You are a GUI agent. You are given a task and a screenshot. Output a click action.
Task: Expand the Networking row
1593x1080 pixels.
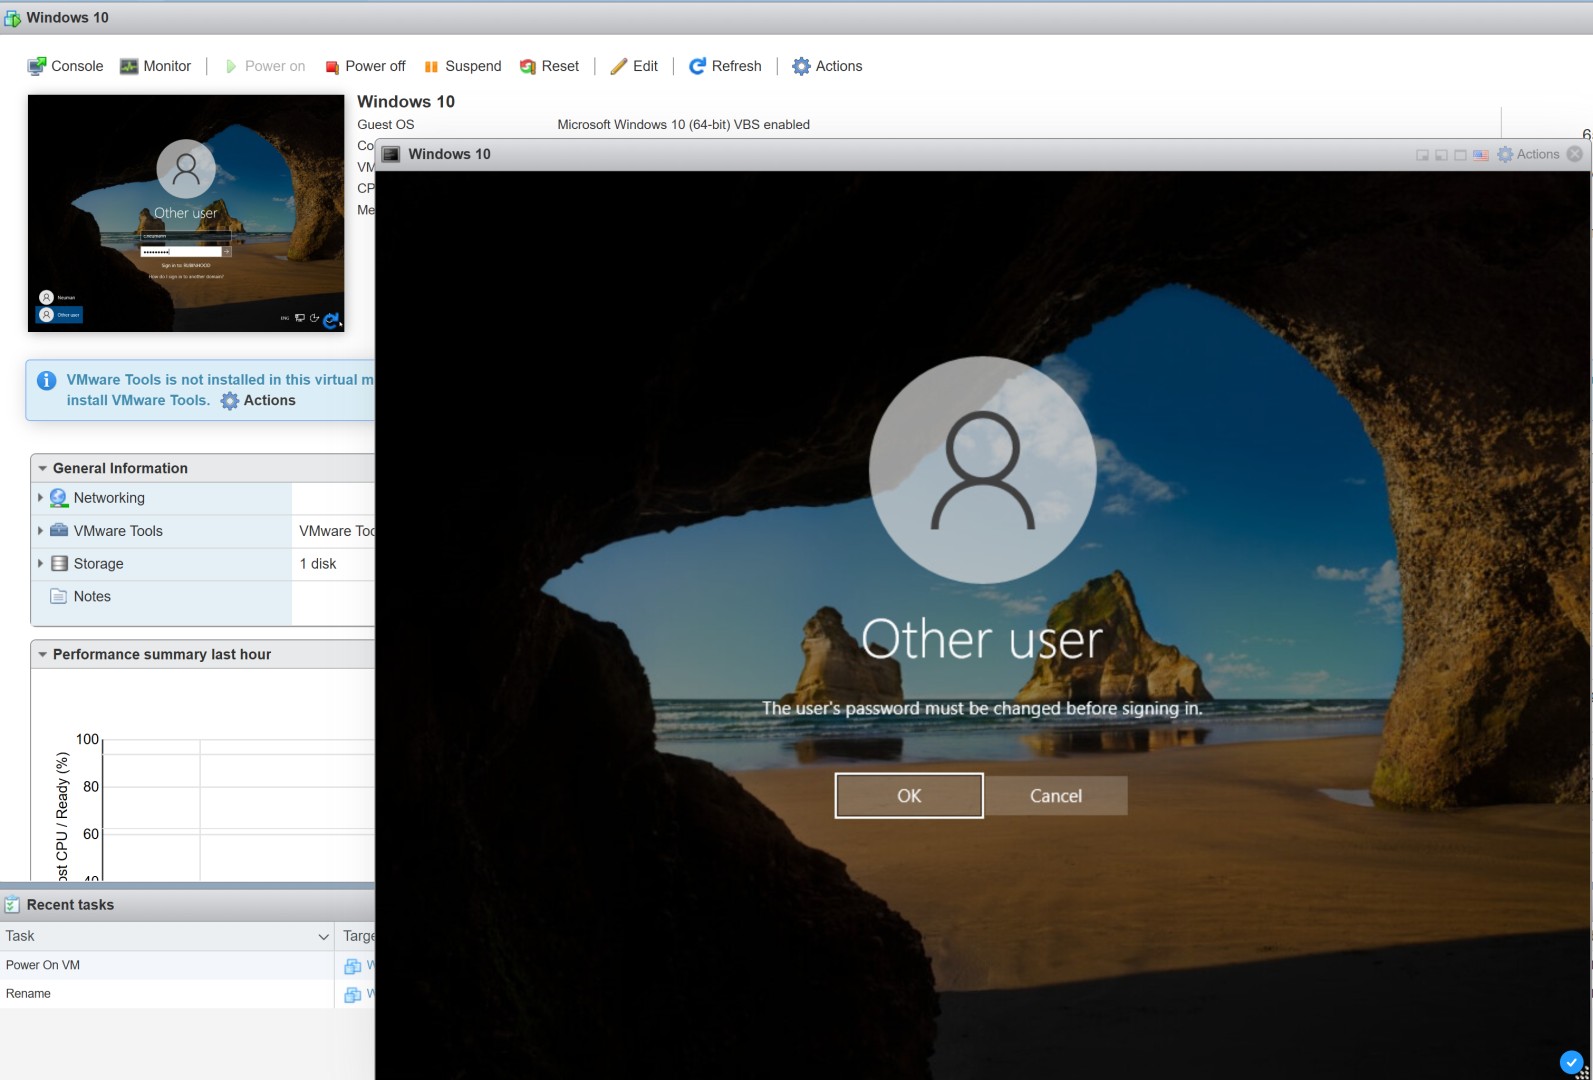[40, 497]
